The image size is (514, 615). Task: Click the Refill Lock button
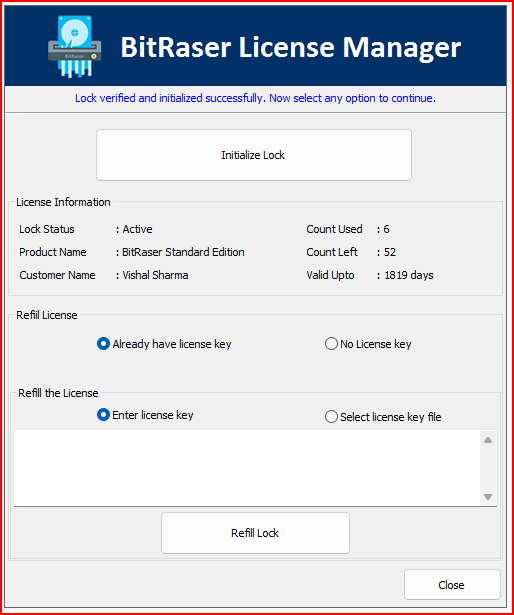255,533
